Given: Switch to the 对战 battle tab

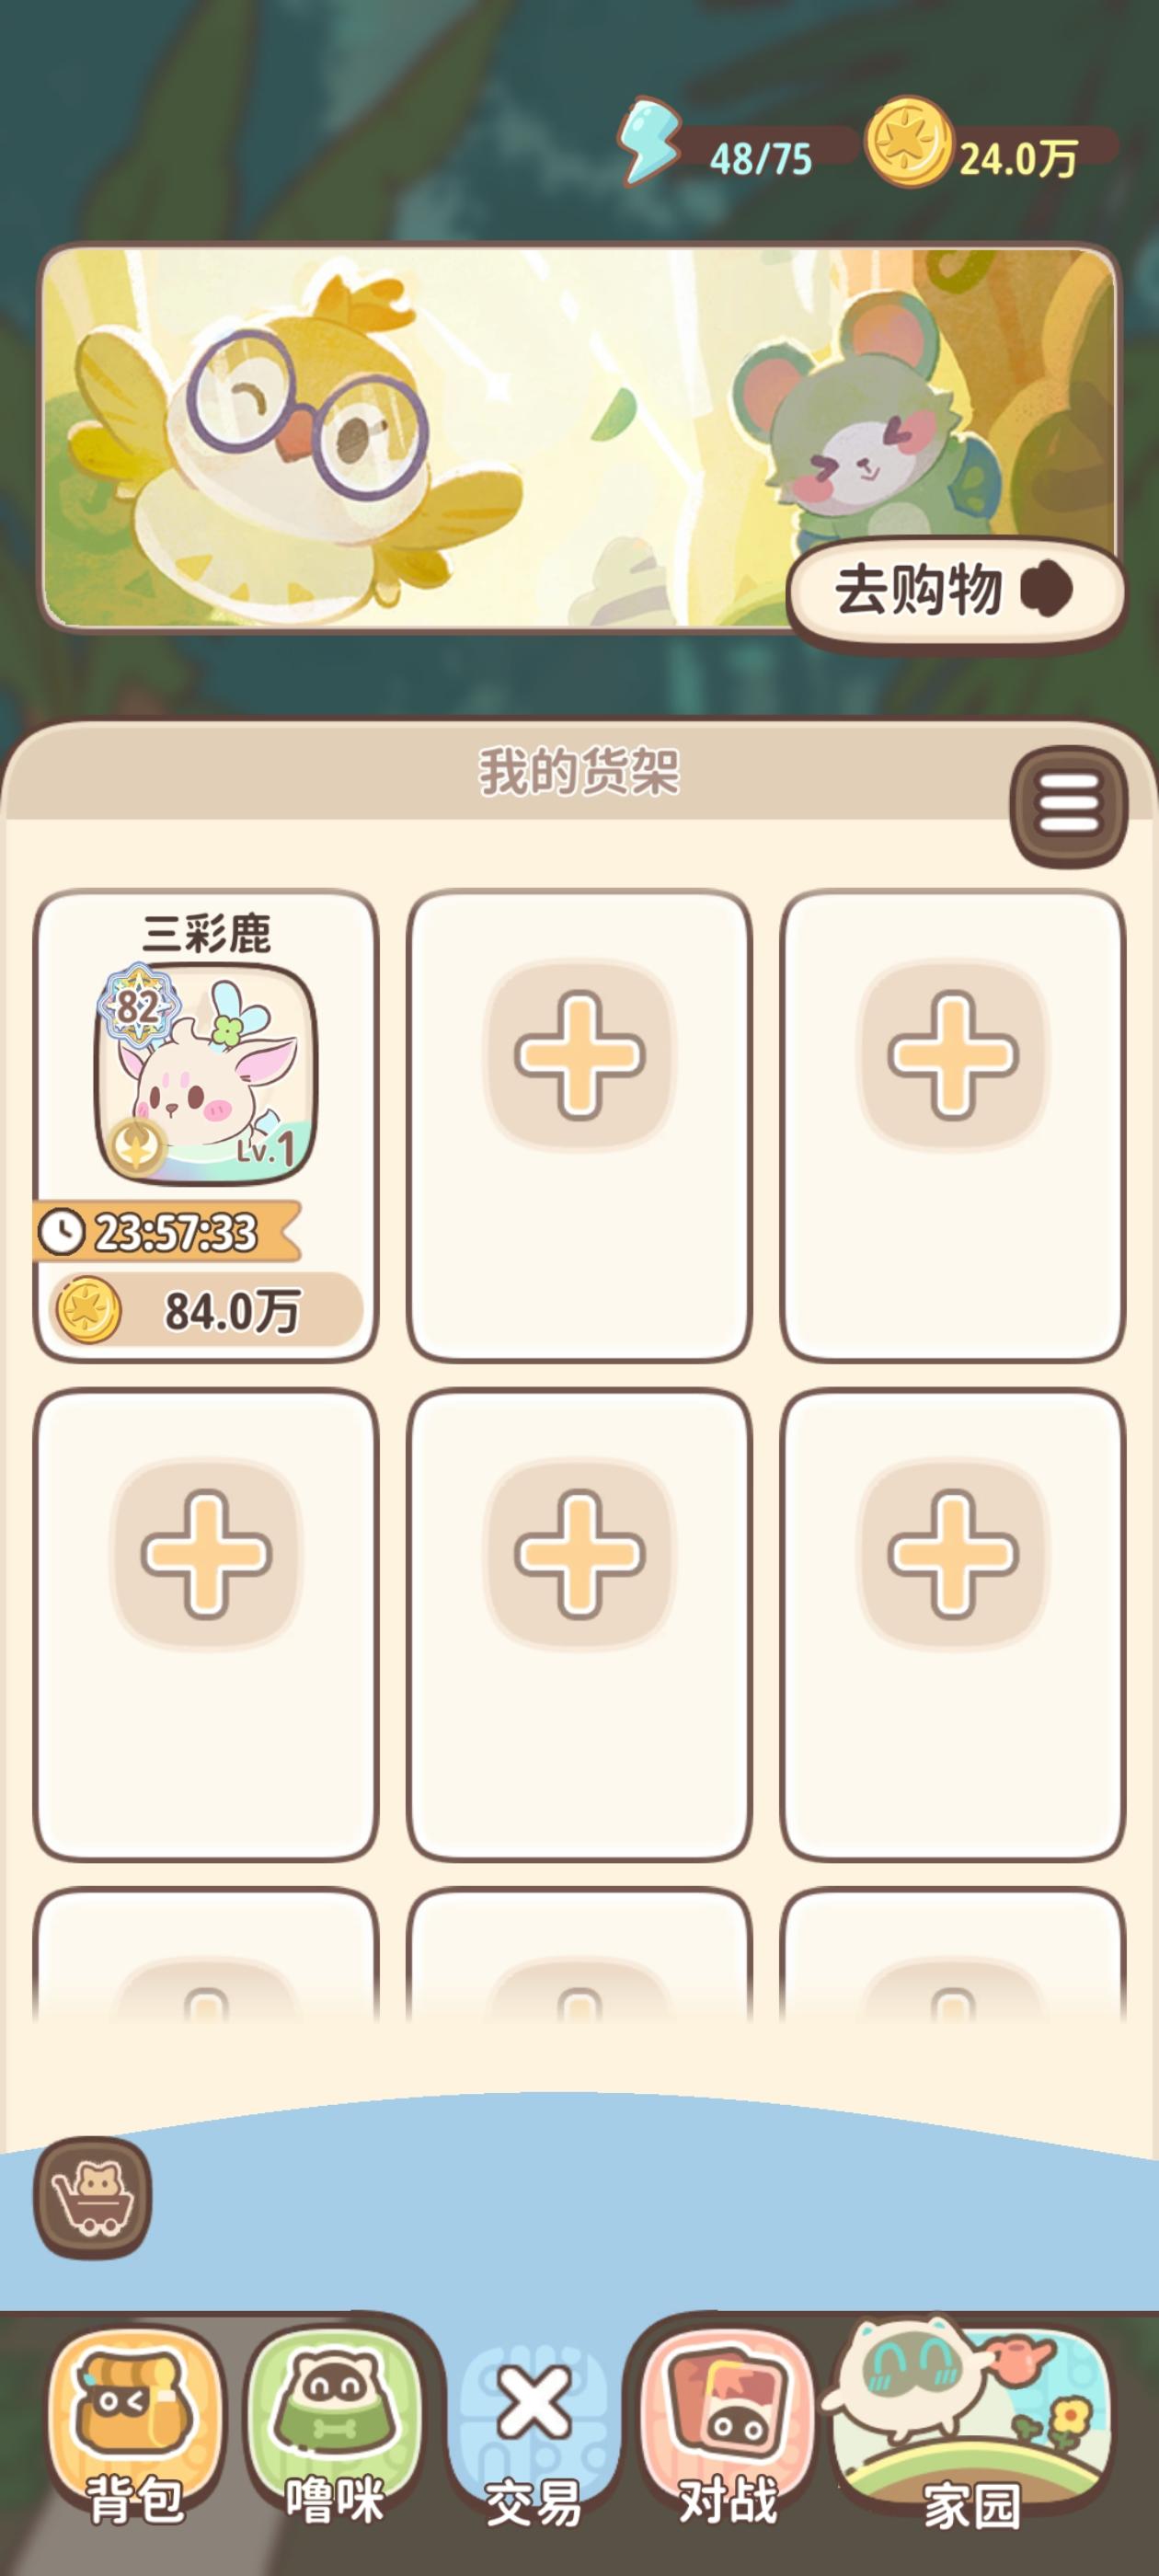Looking at the screenshot, I should (x=728, y=2421).
